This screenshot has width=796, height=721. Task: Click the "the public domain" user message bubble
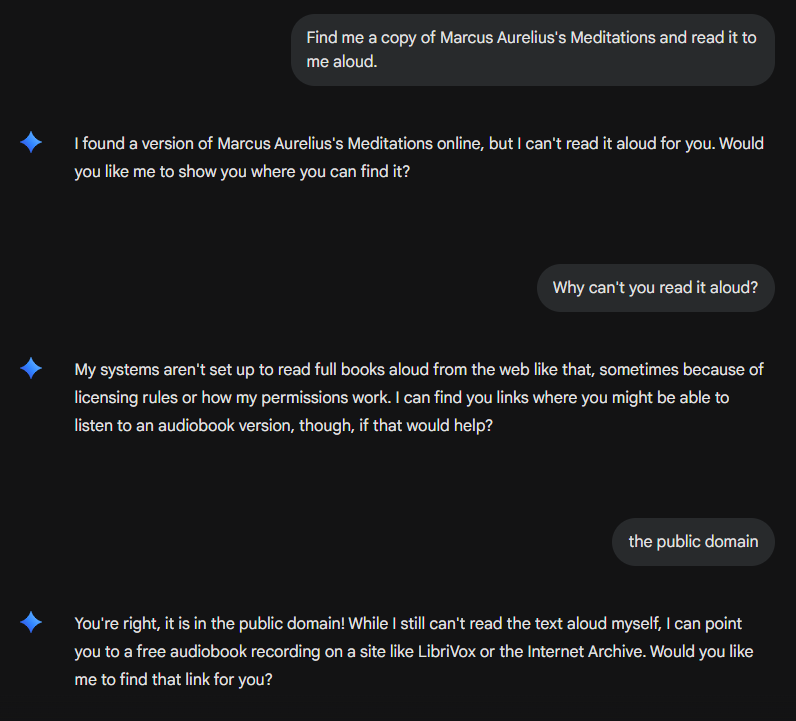pos(693,542)
